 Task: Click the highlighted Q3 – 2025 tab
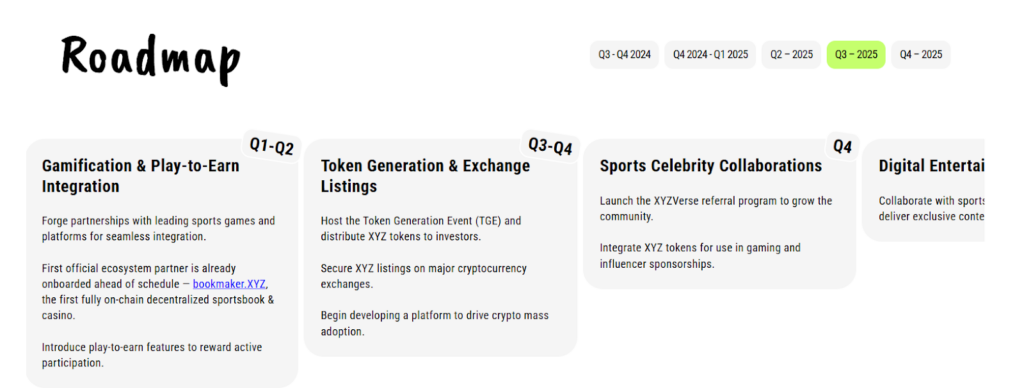point(856,55)
